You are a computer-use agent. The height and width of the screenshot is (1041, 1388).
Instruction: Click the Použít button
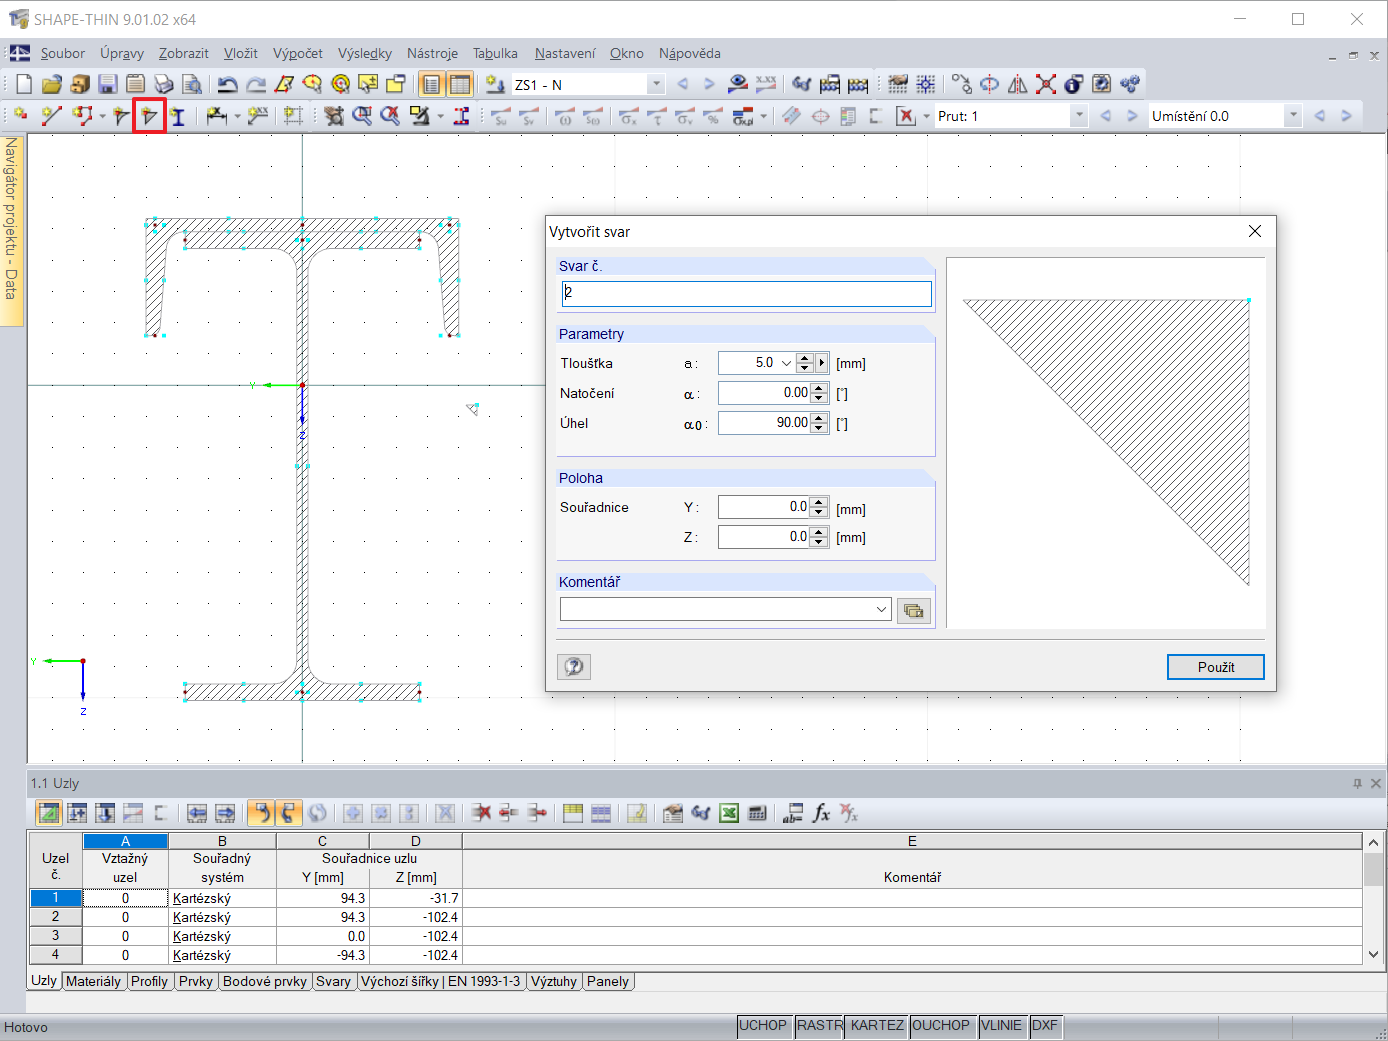pos(1216,667)
